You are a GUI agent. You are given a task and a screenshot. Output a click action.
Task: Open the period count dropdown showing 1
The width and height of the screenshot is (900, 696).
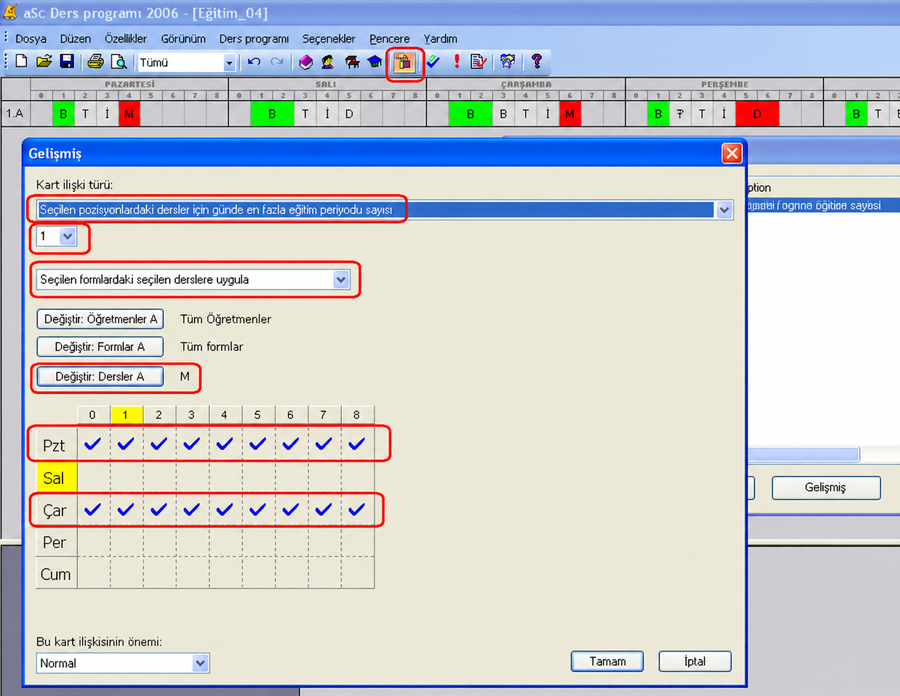pos(68,236)
